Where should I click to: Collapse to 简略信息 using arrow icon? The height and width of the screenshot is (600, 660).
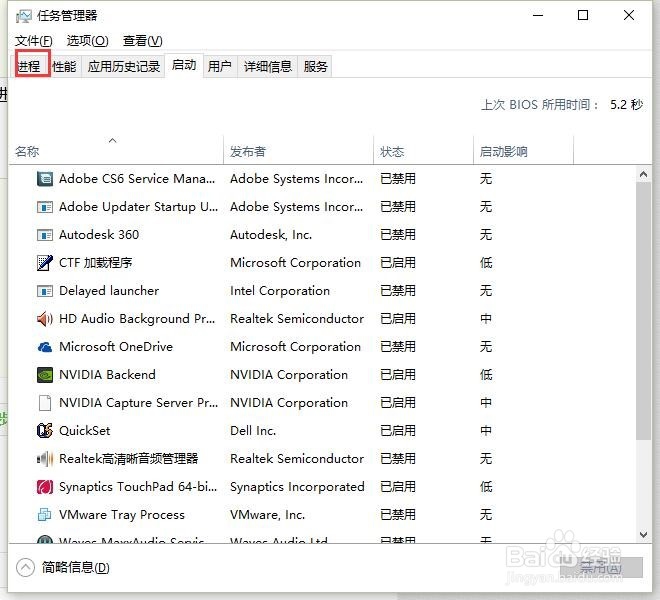point(25,567)
